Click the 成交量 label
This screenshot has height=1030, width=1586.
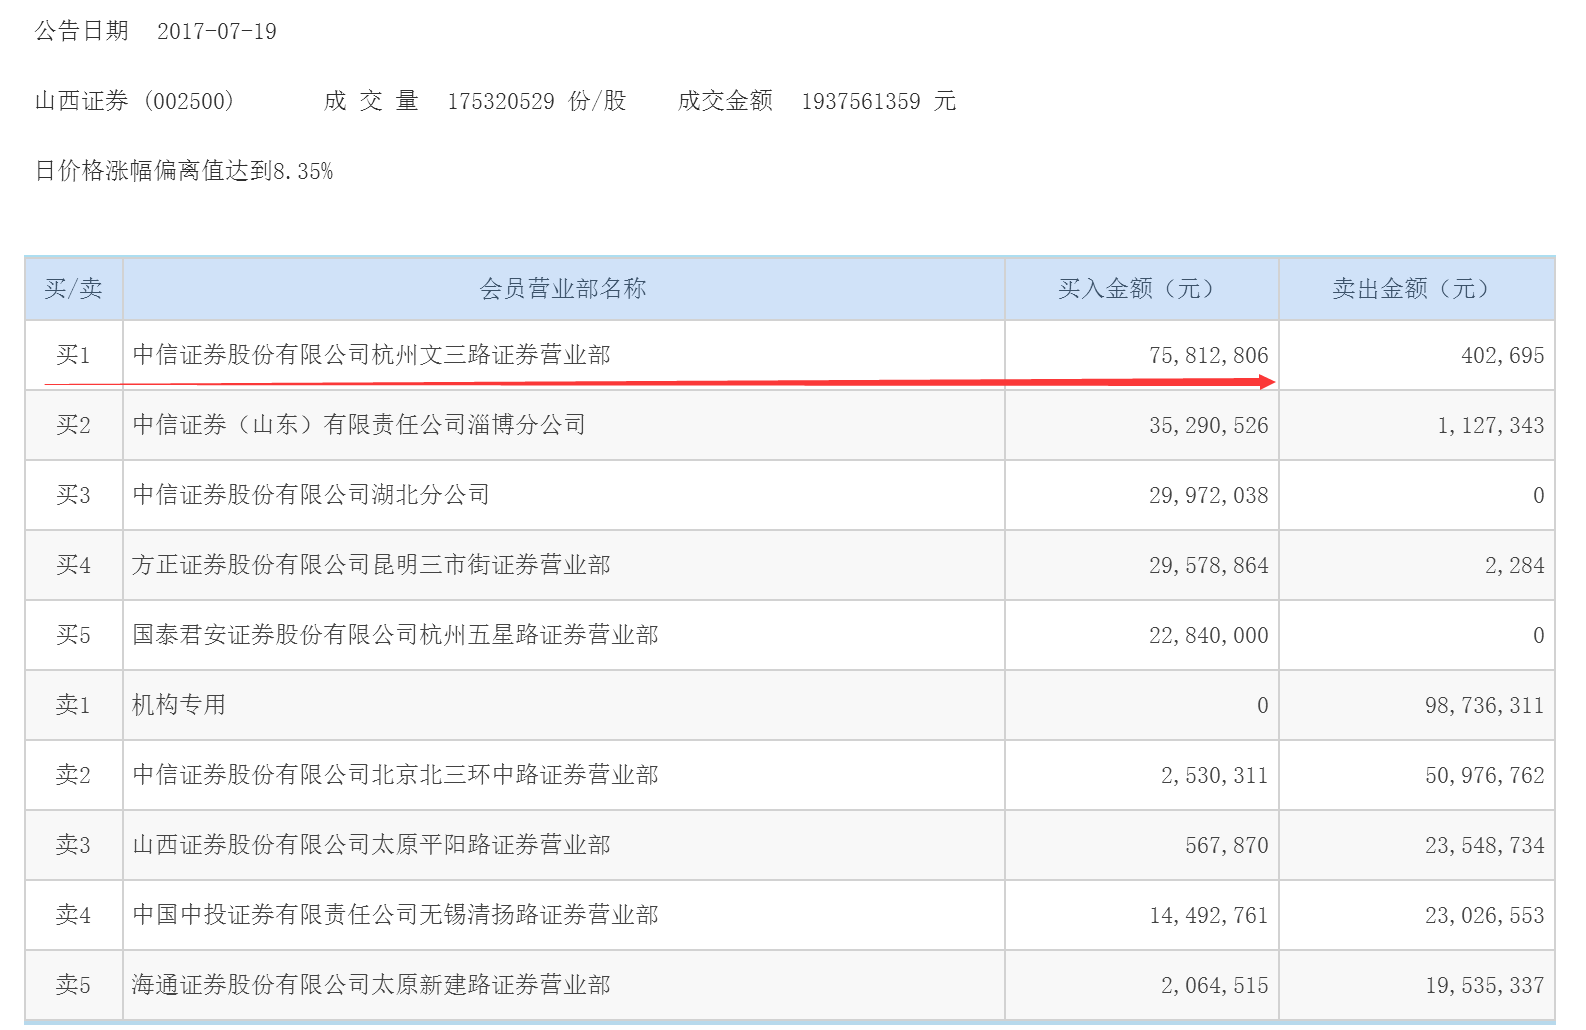click(371, 101)
